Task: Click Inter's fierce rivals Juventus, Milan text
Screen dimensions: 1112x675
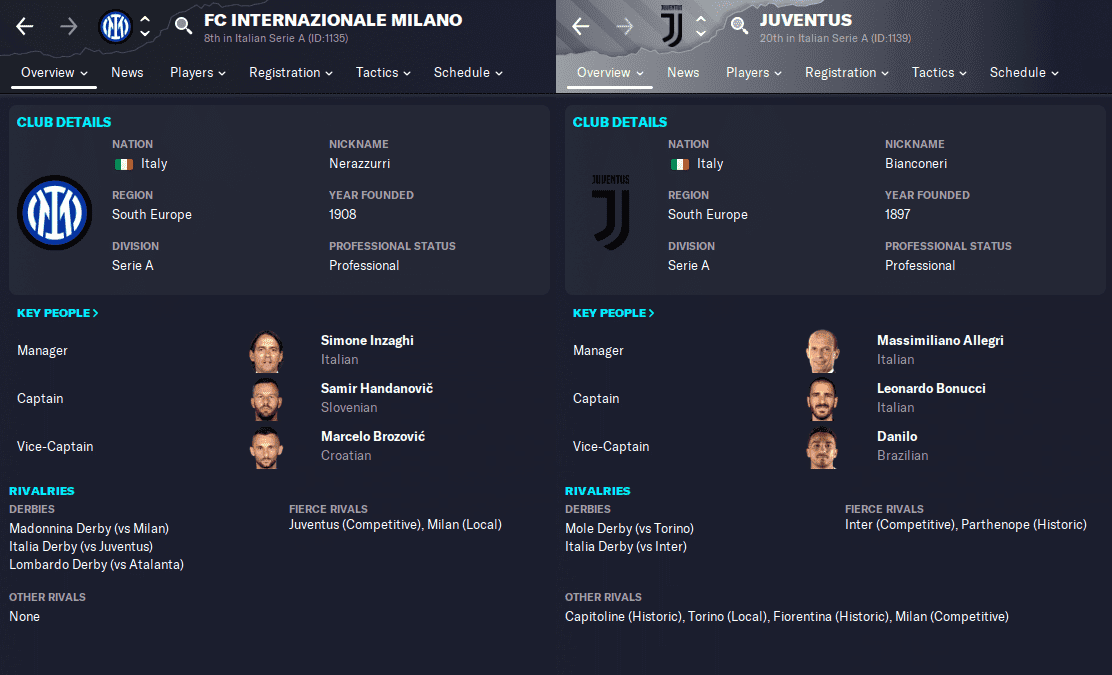Action: coord(395,525)
